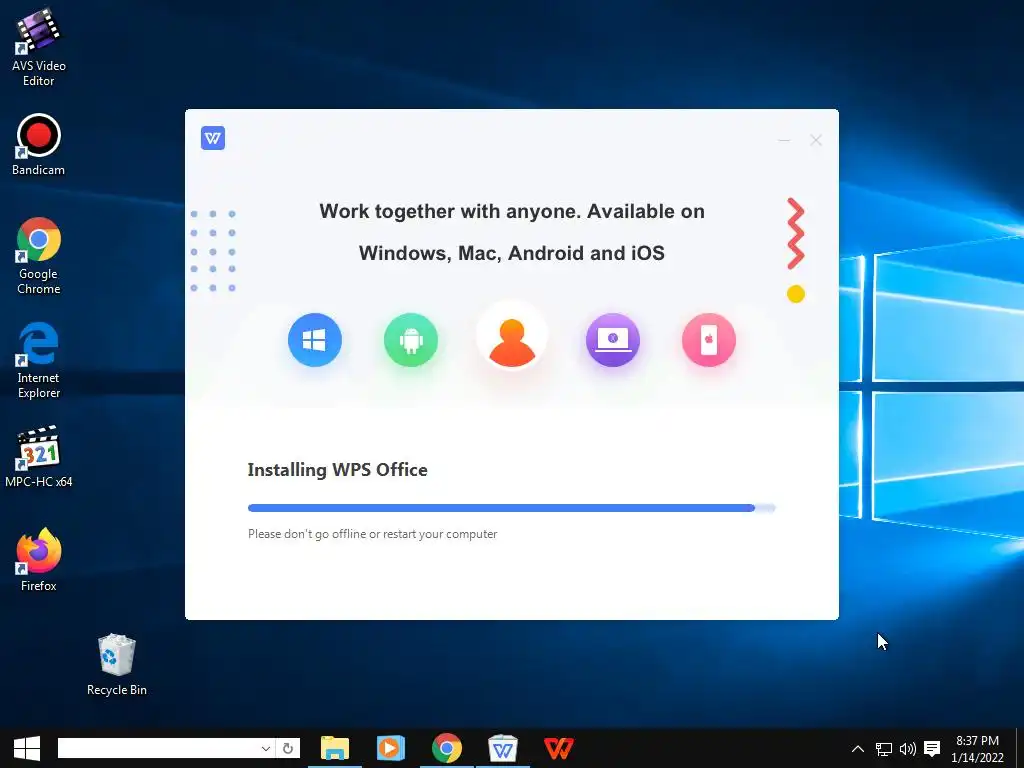Click 'Please don't go offline' notice text

[x=372, y=534]
